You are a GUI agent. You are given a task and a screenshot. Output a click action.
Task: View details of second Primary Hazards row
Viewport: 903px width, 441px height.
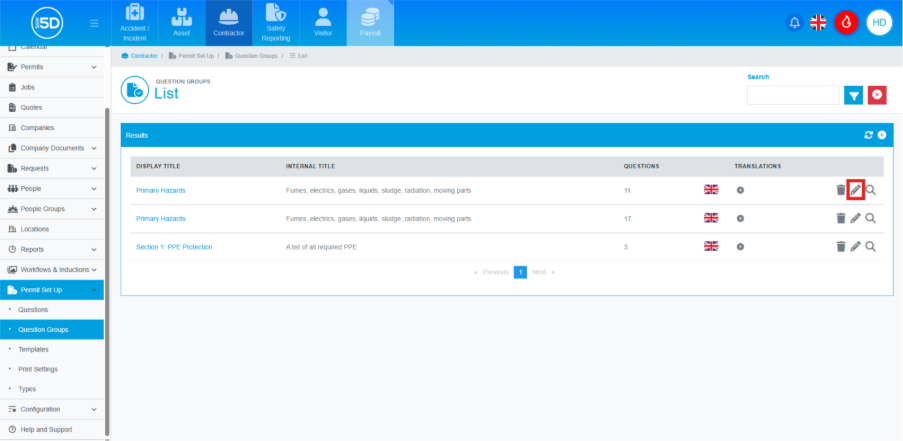(x=871, y=218)
